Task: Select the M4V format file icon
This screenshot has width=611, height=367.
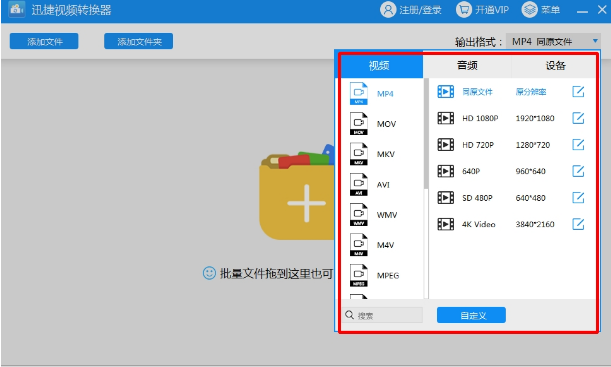Action: [x=358, y=245]
